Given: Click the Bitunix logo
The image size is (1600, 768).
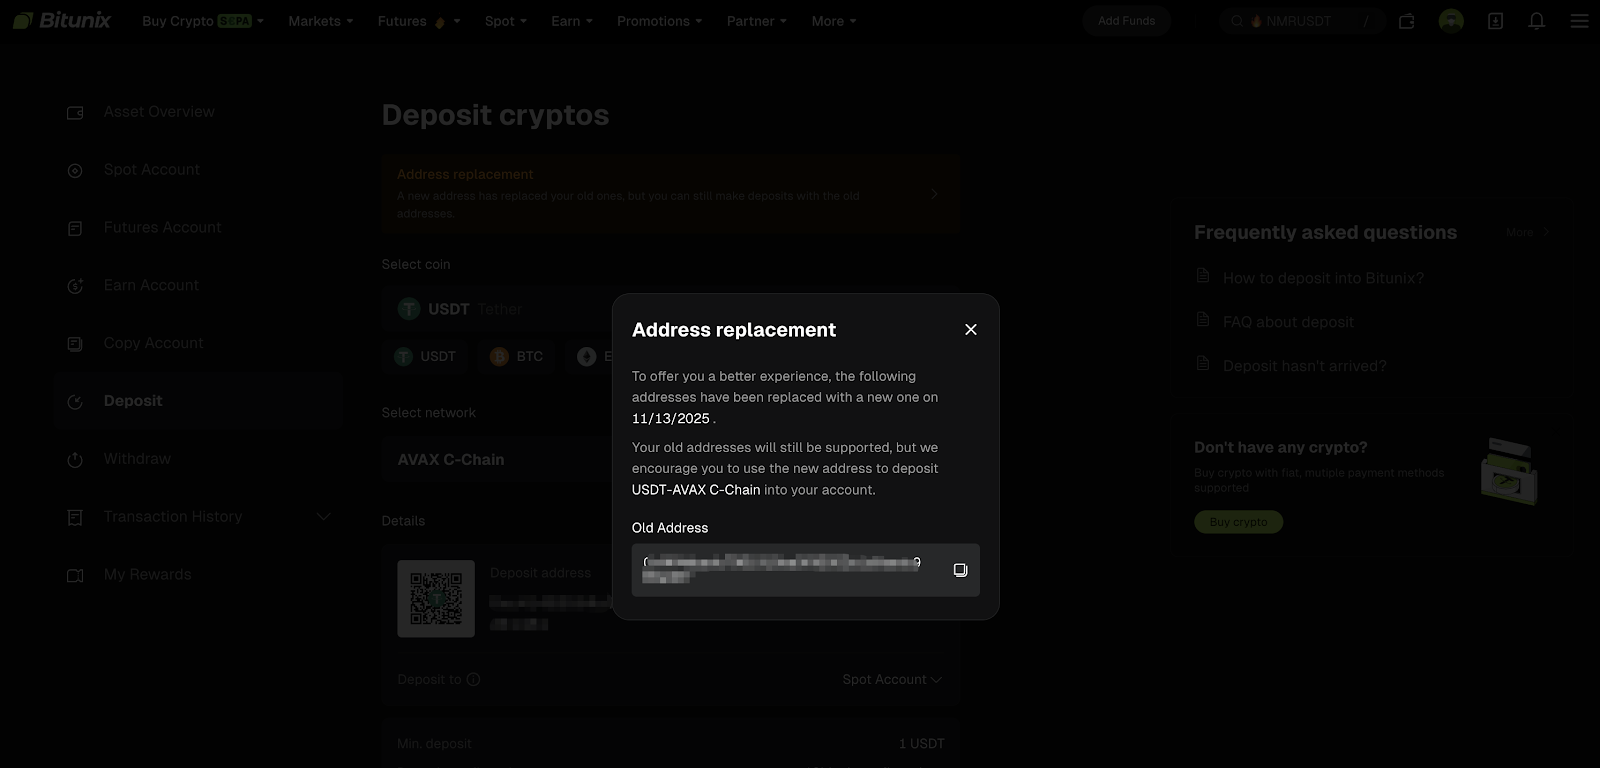Looking at the screenshot, I should 61,20.
